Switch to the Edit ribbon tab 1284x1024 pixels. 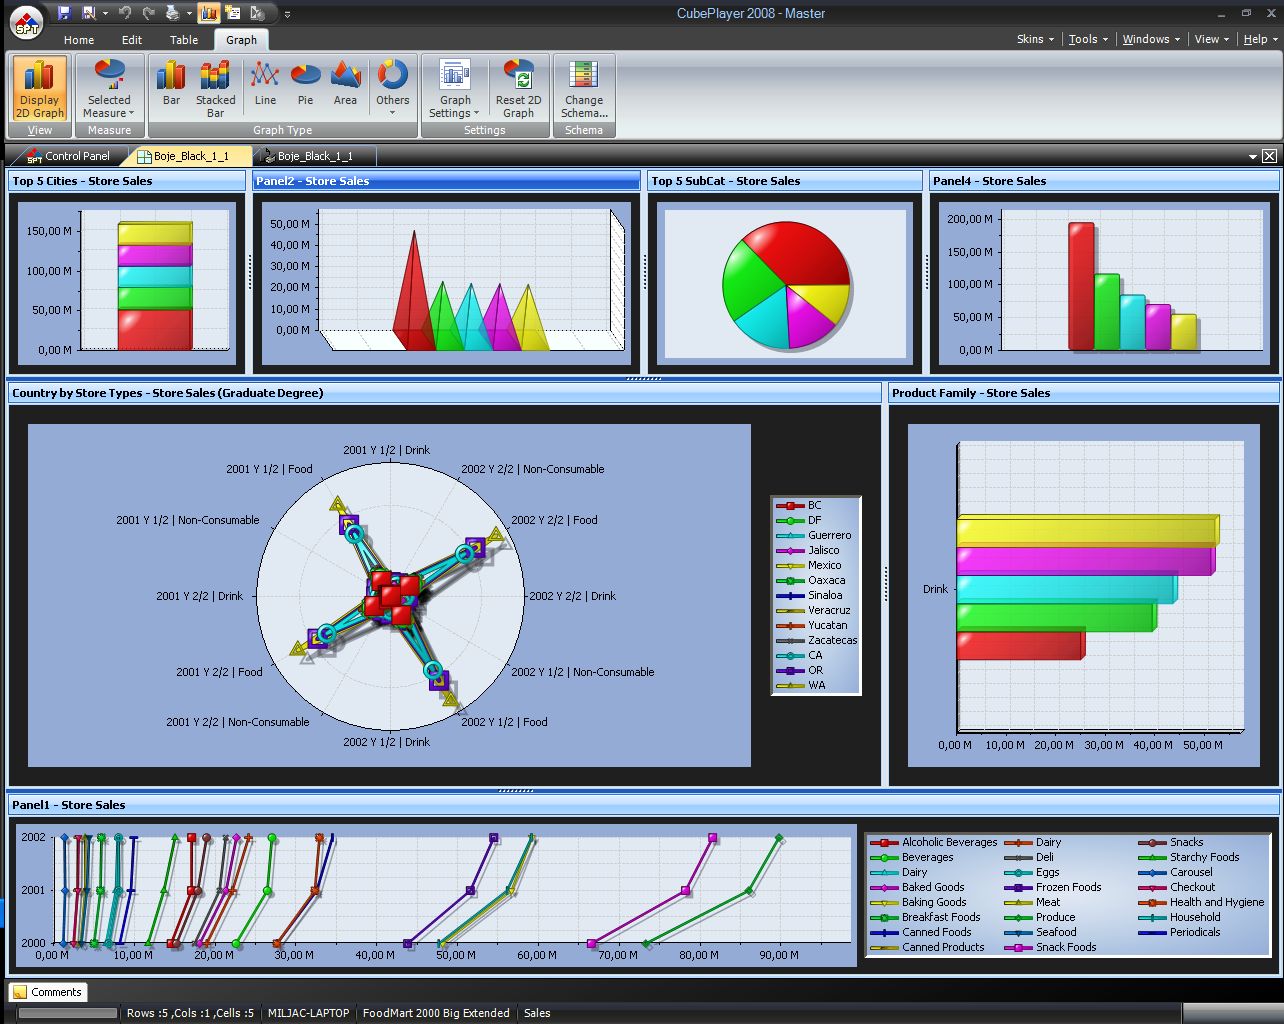click(x=132, y=40)
